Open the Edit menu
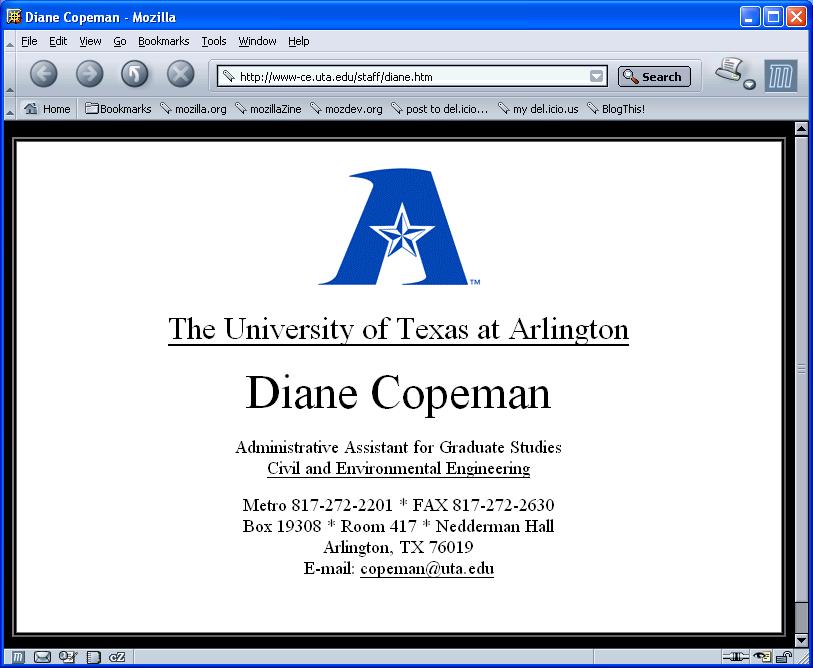The height and width of the screenshot is (668, 813). click(x=58, y=41)
